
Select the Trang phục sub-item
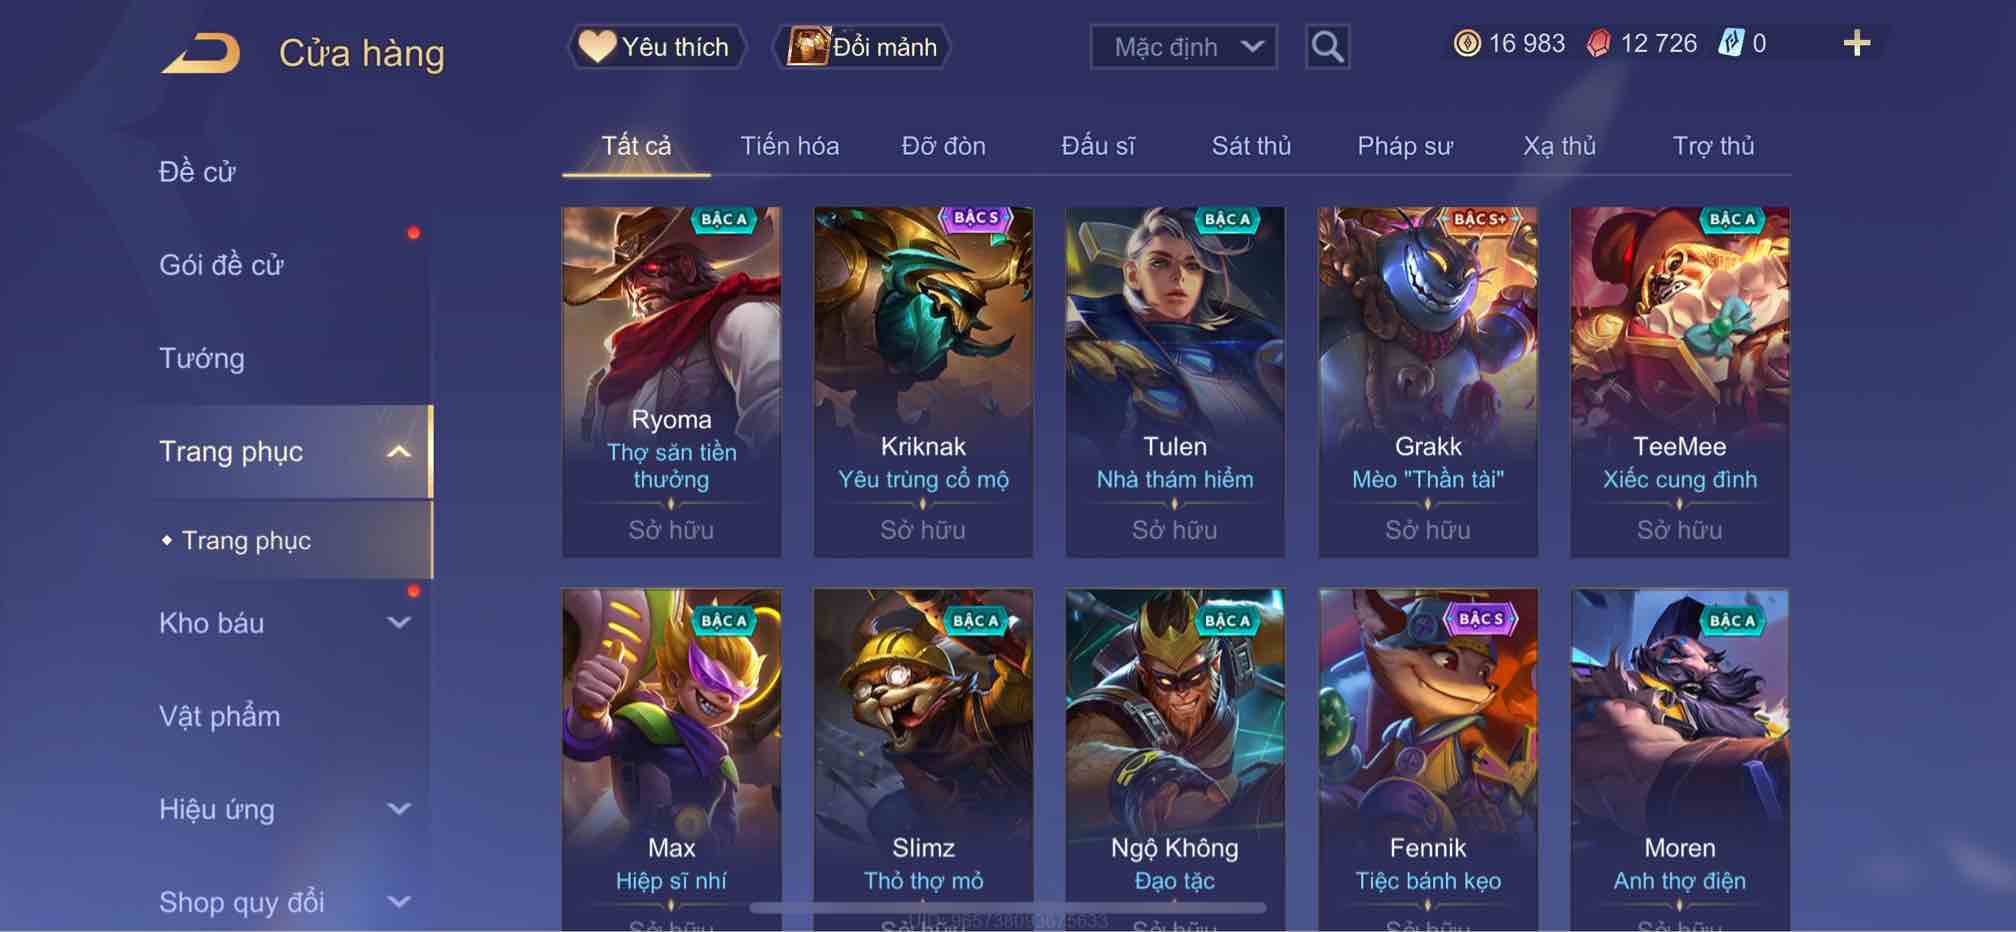click(246, 541)
